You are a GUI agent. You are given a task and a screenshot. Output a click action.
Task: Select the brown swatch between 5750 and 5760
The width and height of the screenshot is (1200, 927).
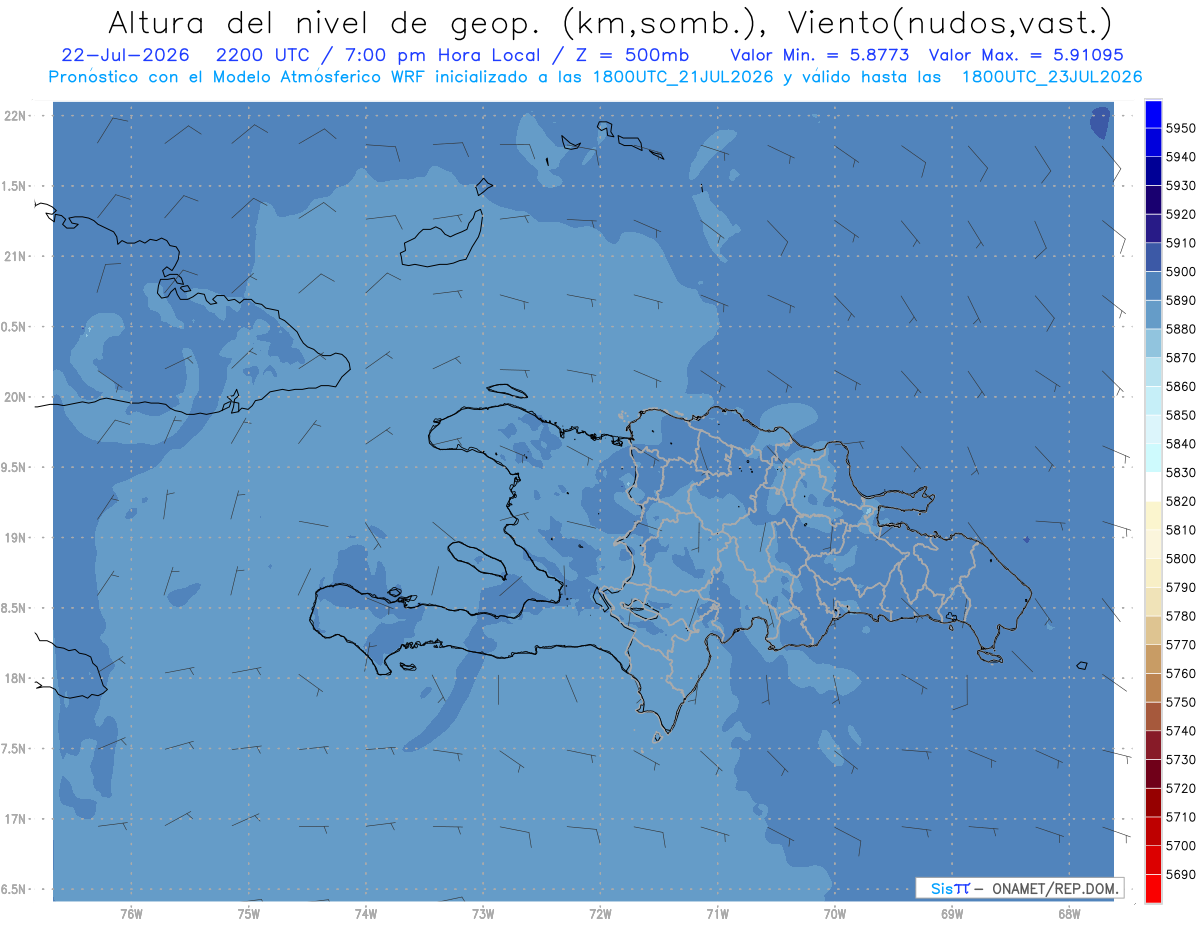pos(1153,687)
